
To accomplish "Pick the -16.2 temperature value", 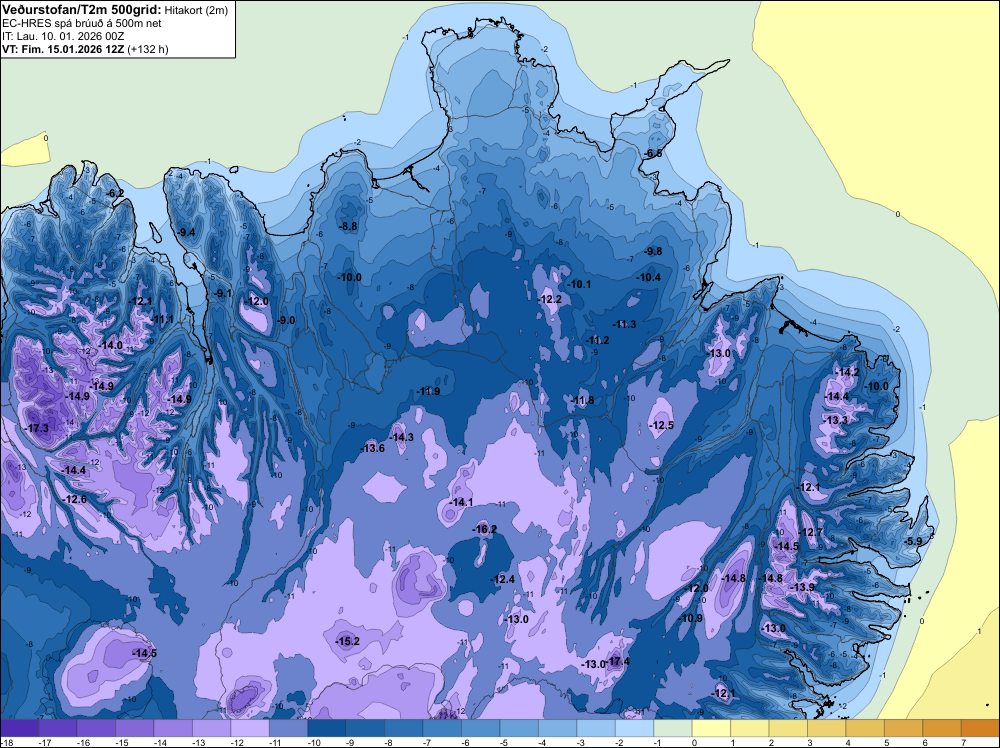I will tap(484, 529).
